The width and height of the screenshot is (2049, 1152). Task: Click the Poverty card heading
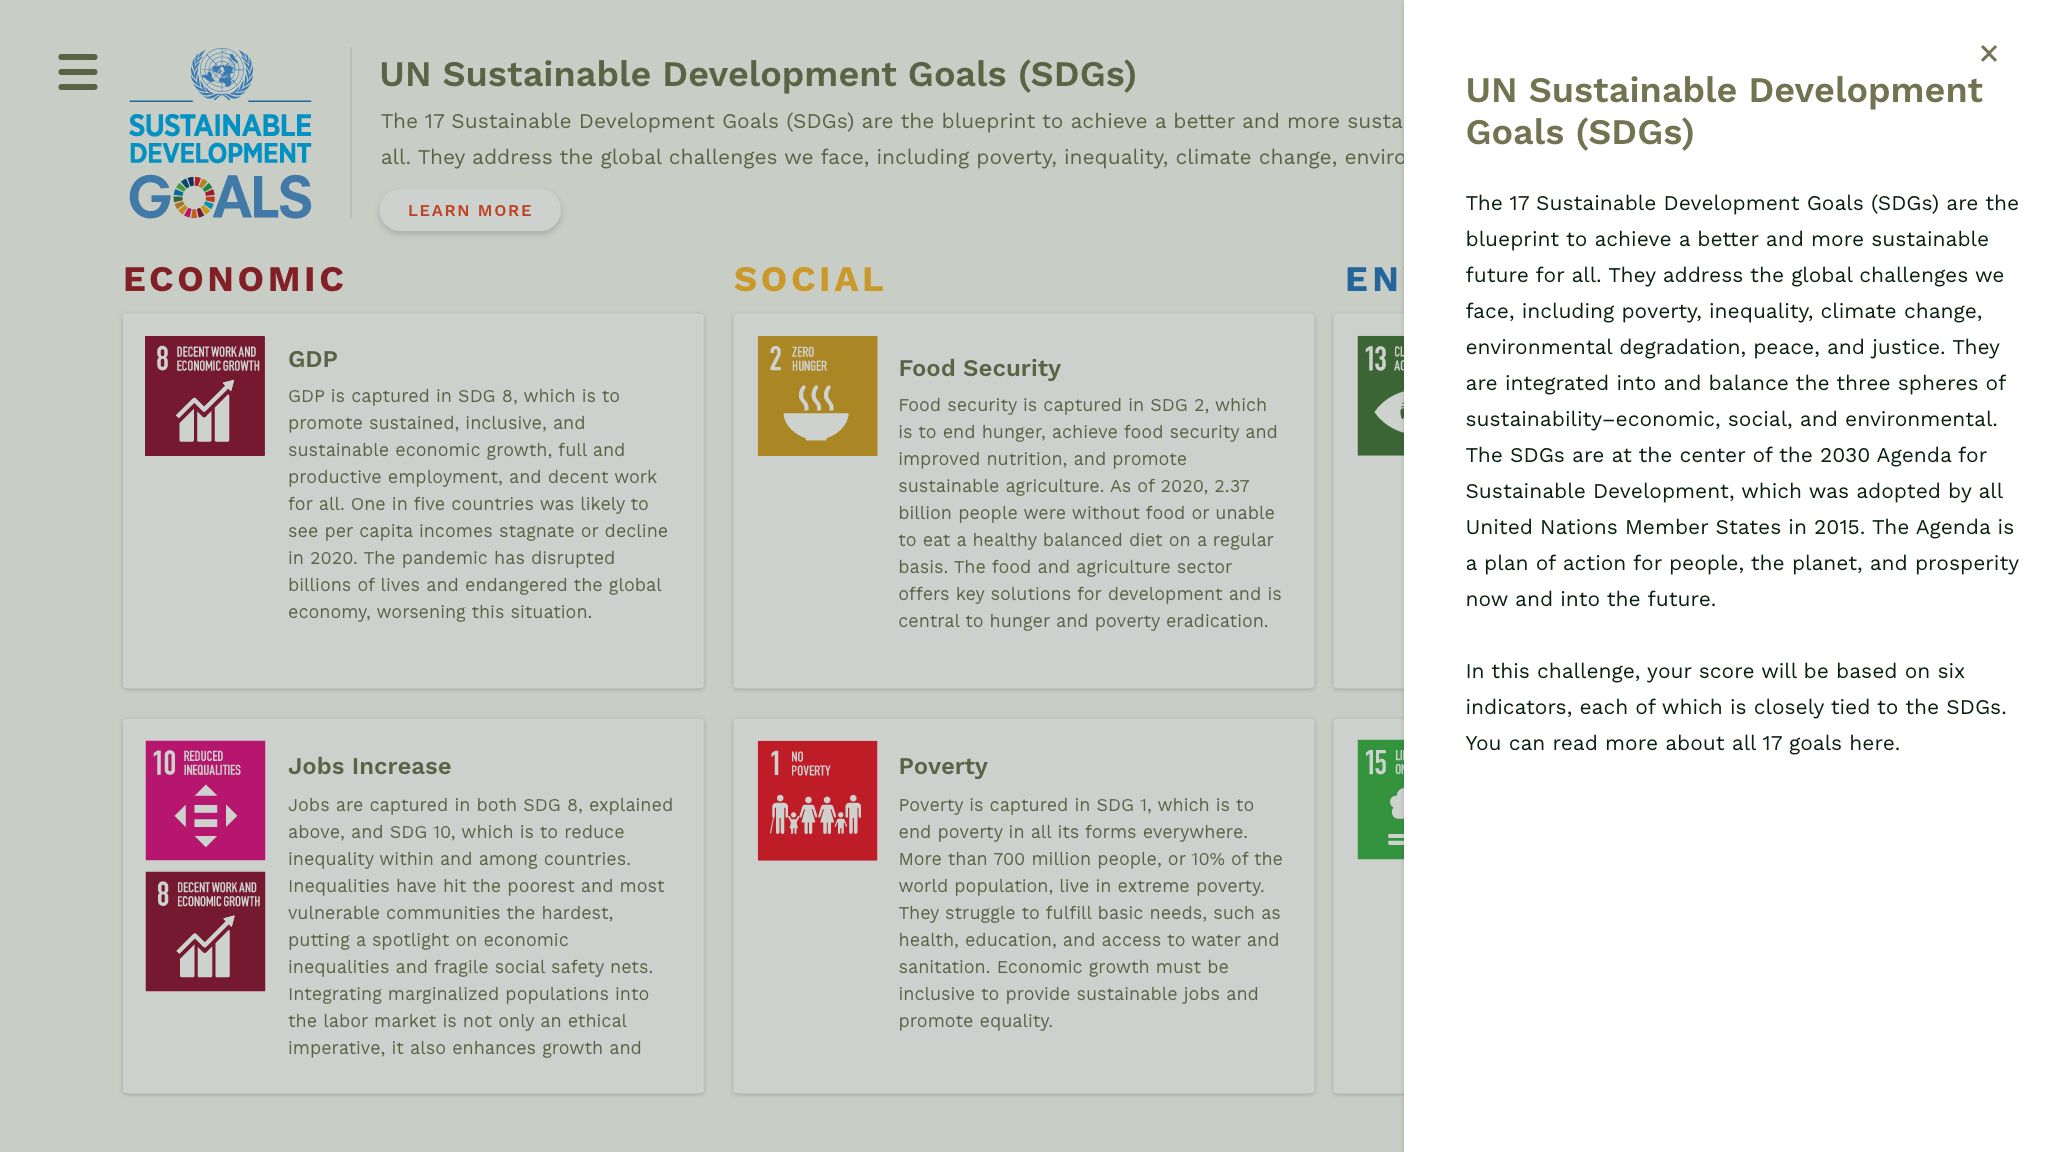[942, 766]
